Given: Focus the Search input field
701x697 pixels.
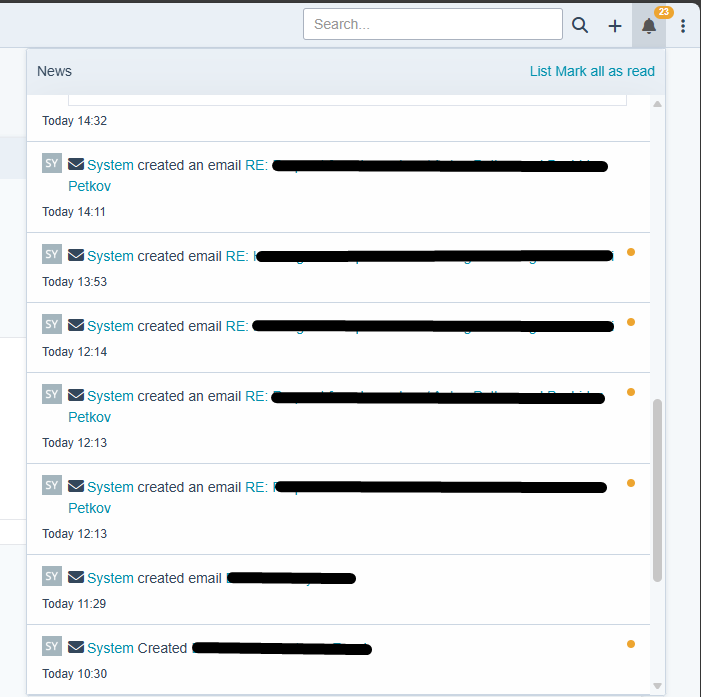Looking at the screenshot, I should click(432, 24).
